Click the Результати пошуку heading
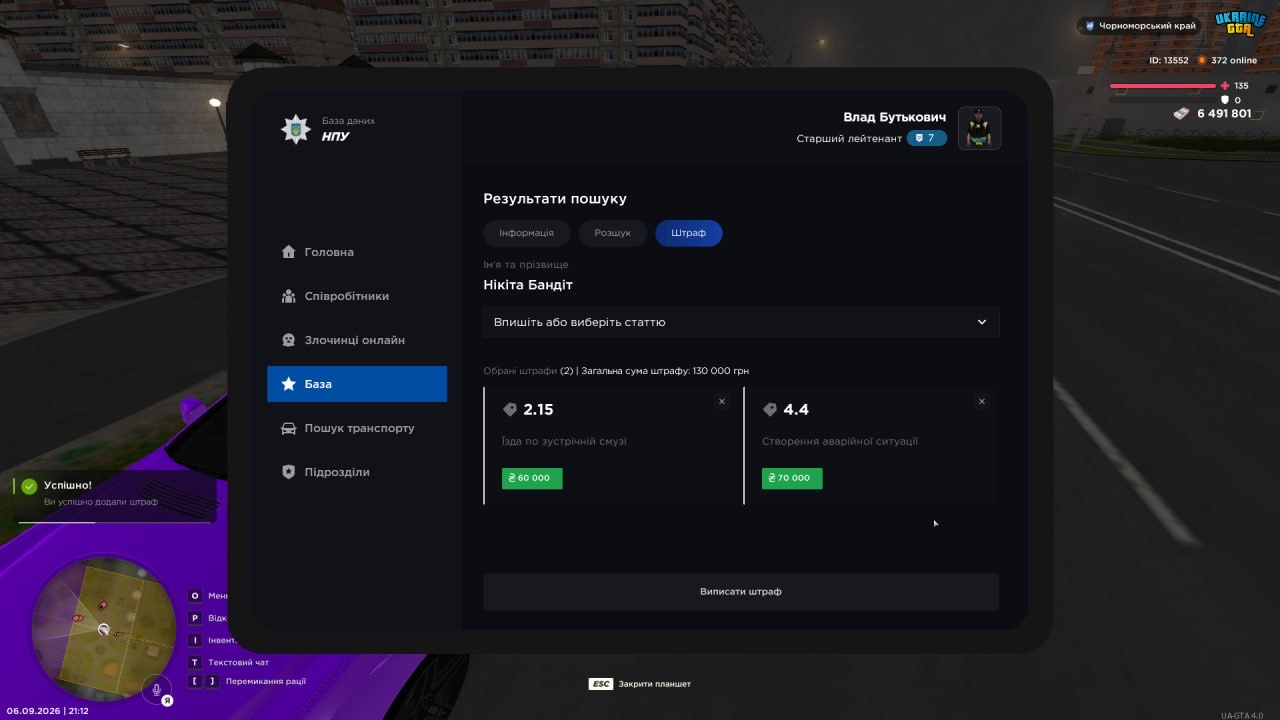Image resolution: width=1280 pixels, height=720 pixels. pos(555,199)
